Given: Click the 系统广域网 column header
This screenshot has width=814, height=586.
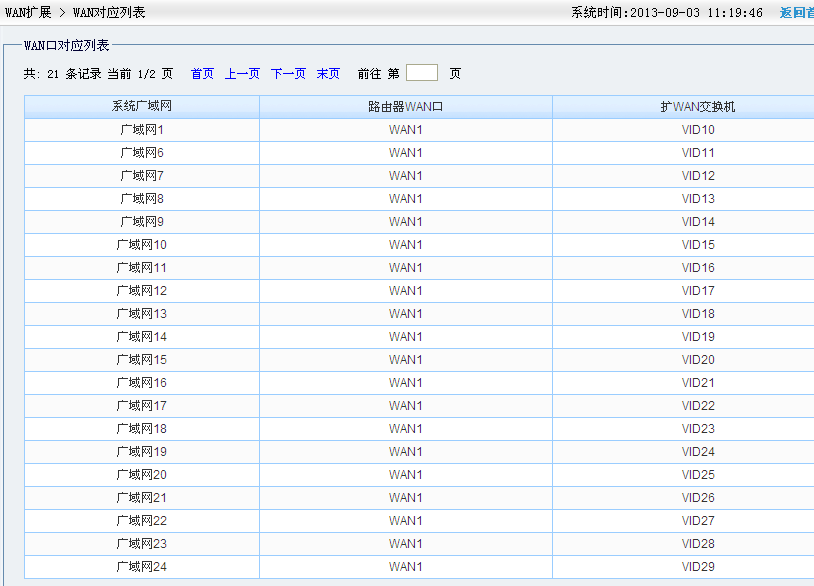Looking at the screenshot, I should tap(142, 107).
